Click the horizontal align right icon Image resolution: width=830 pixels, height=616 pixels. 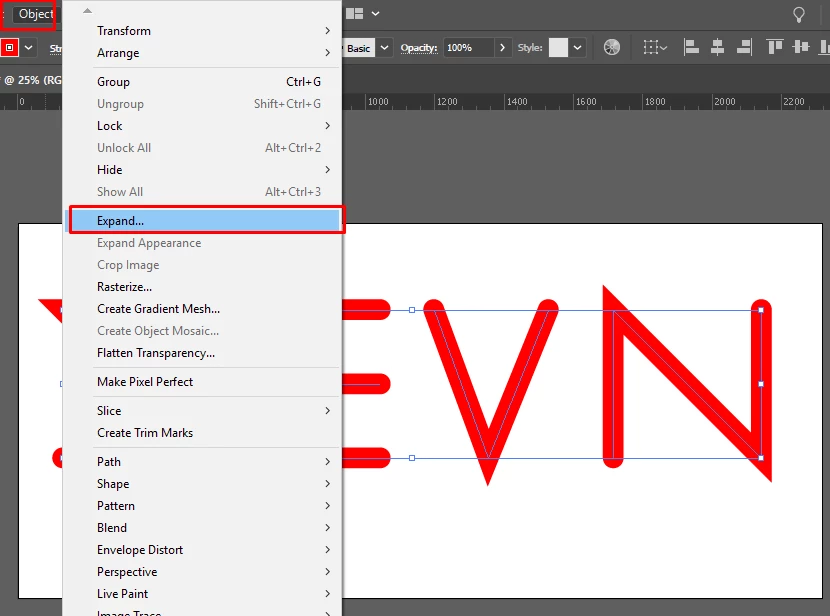(744, 48)
